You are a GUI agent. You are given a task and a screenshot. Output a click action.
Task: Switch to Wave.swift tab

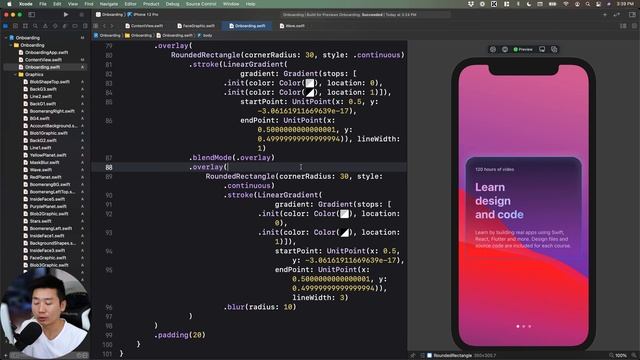(292, 26)
